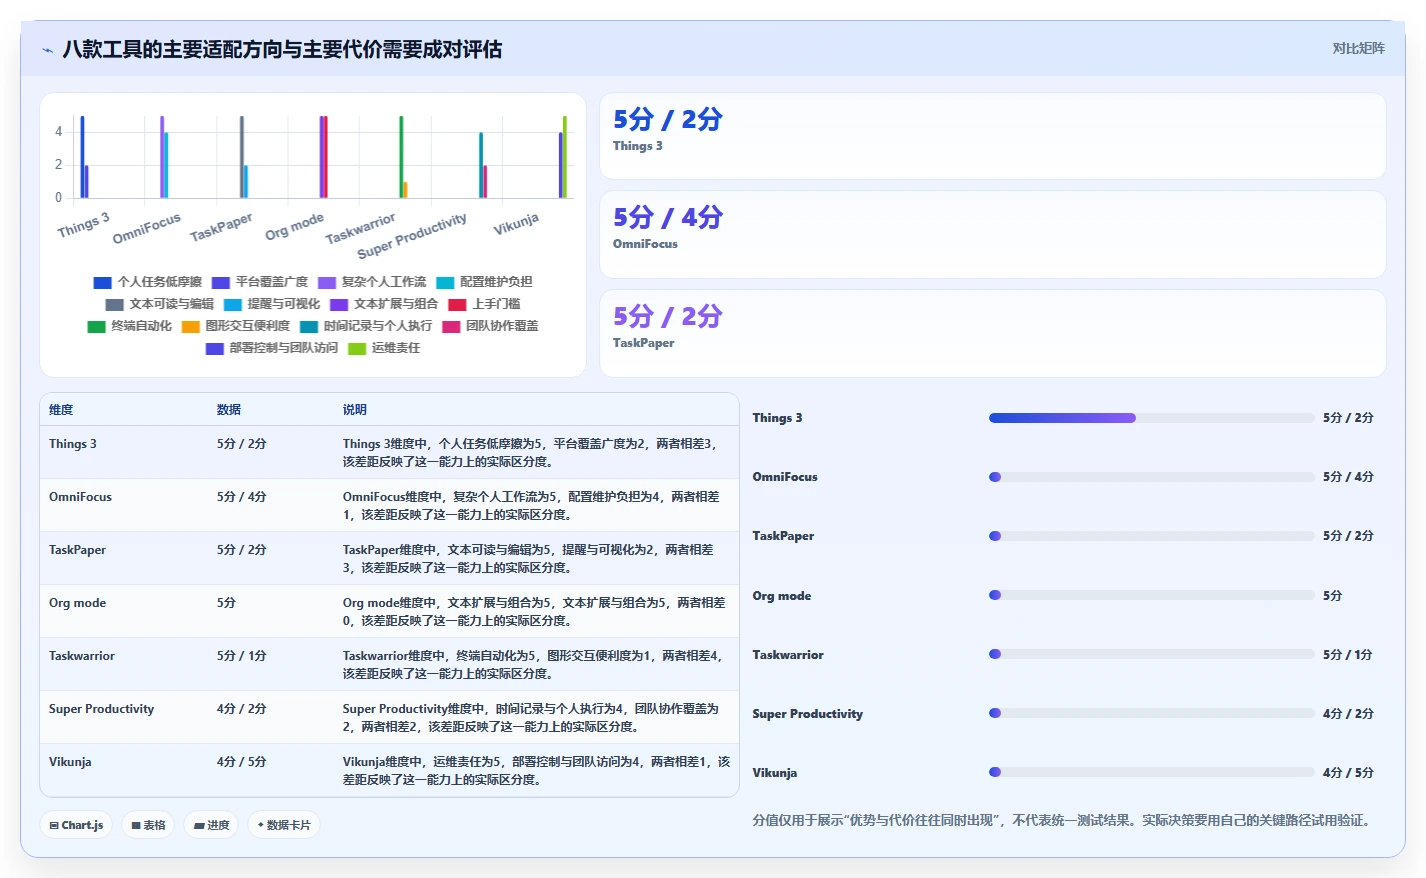The image size is (1426, 878).
Task: Select the Org mode table row name
Action: pyautogui.click(x=77, y=603)
